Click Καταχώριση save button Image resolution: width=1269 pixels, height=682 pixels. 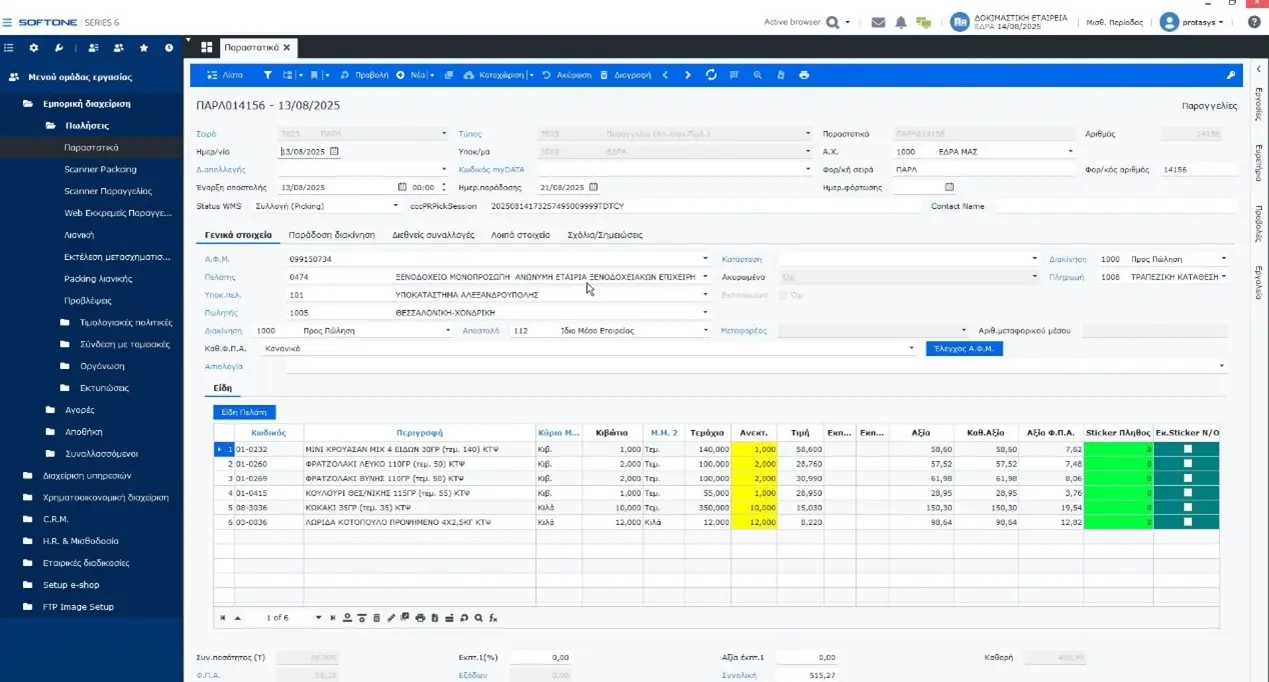495,75
